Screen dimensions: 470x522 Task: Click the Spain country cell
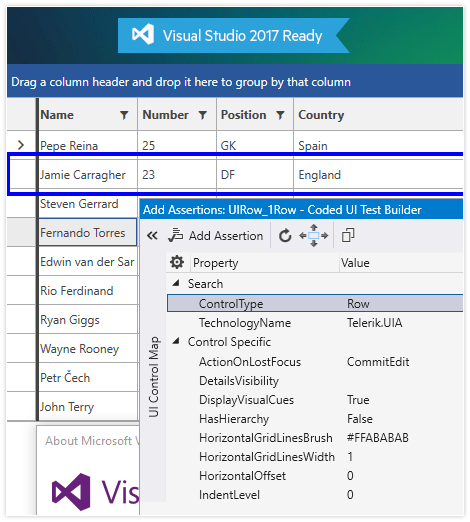click(378, 146)
